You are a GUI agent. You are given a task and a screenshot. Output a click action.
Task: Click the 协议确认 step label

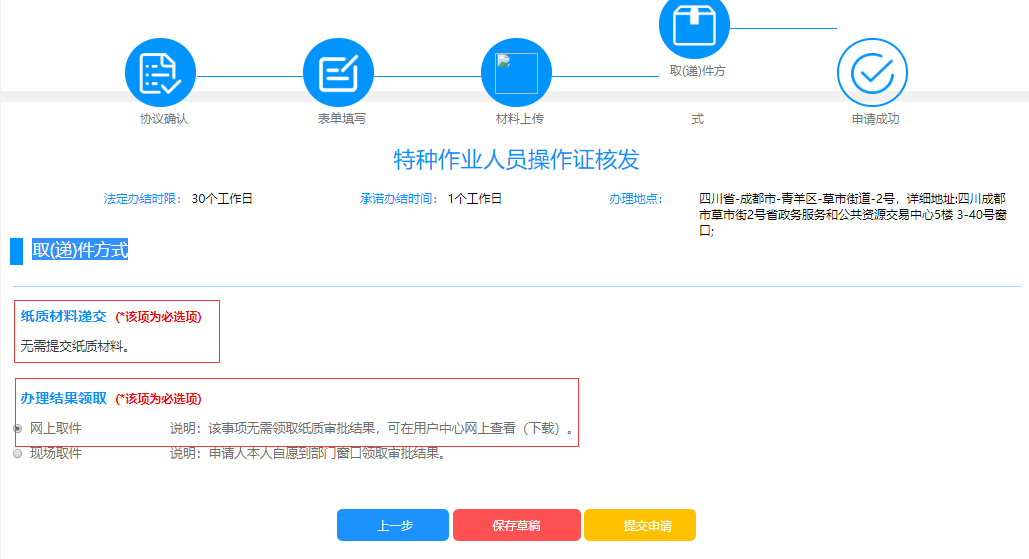tap(164, 119)
